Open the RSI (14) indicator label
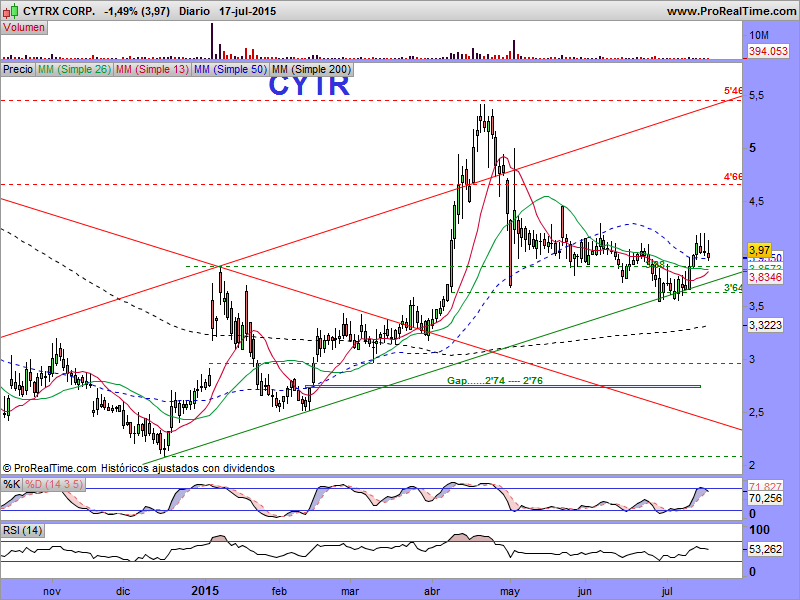The image size is (800, 600). 22,531
